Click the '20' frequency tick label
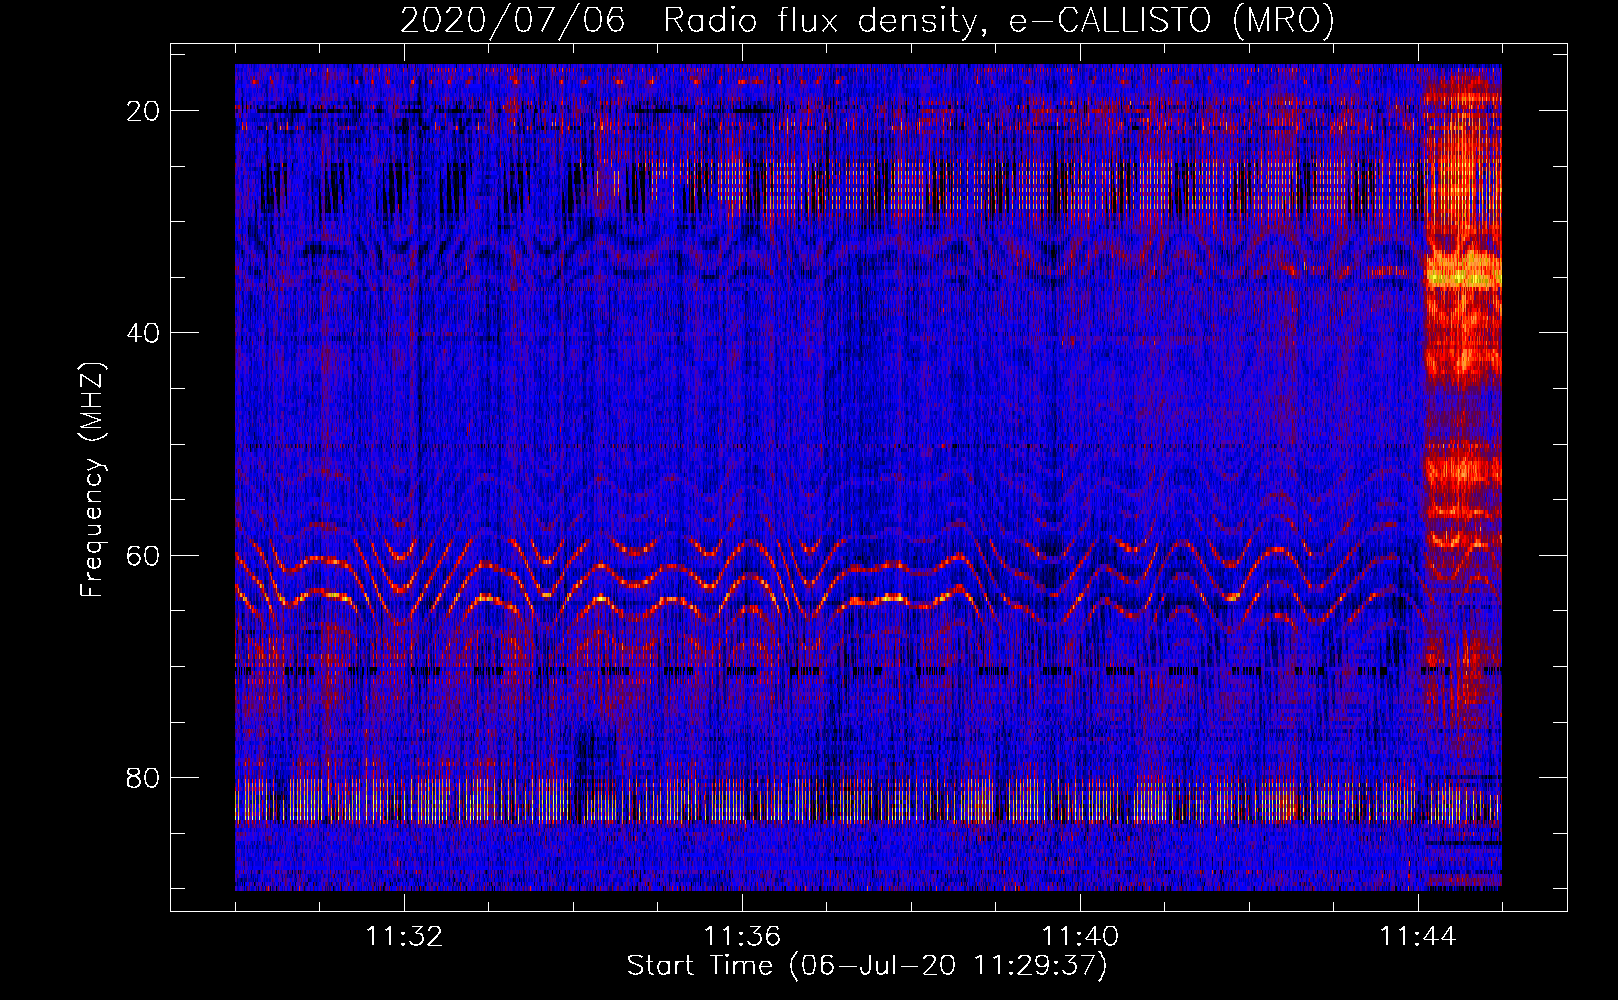The width and height of the screenshot is (1618, 1000). (144, 111)
